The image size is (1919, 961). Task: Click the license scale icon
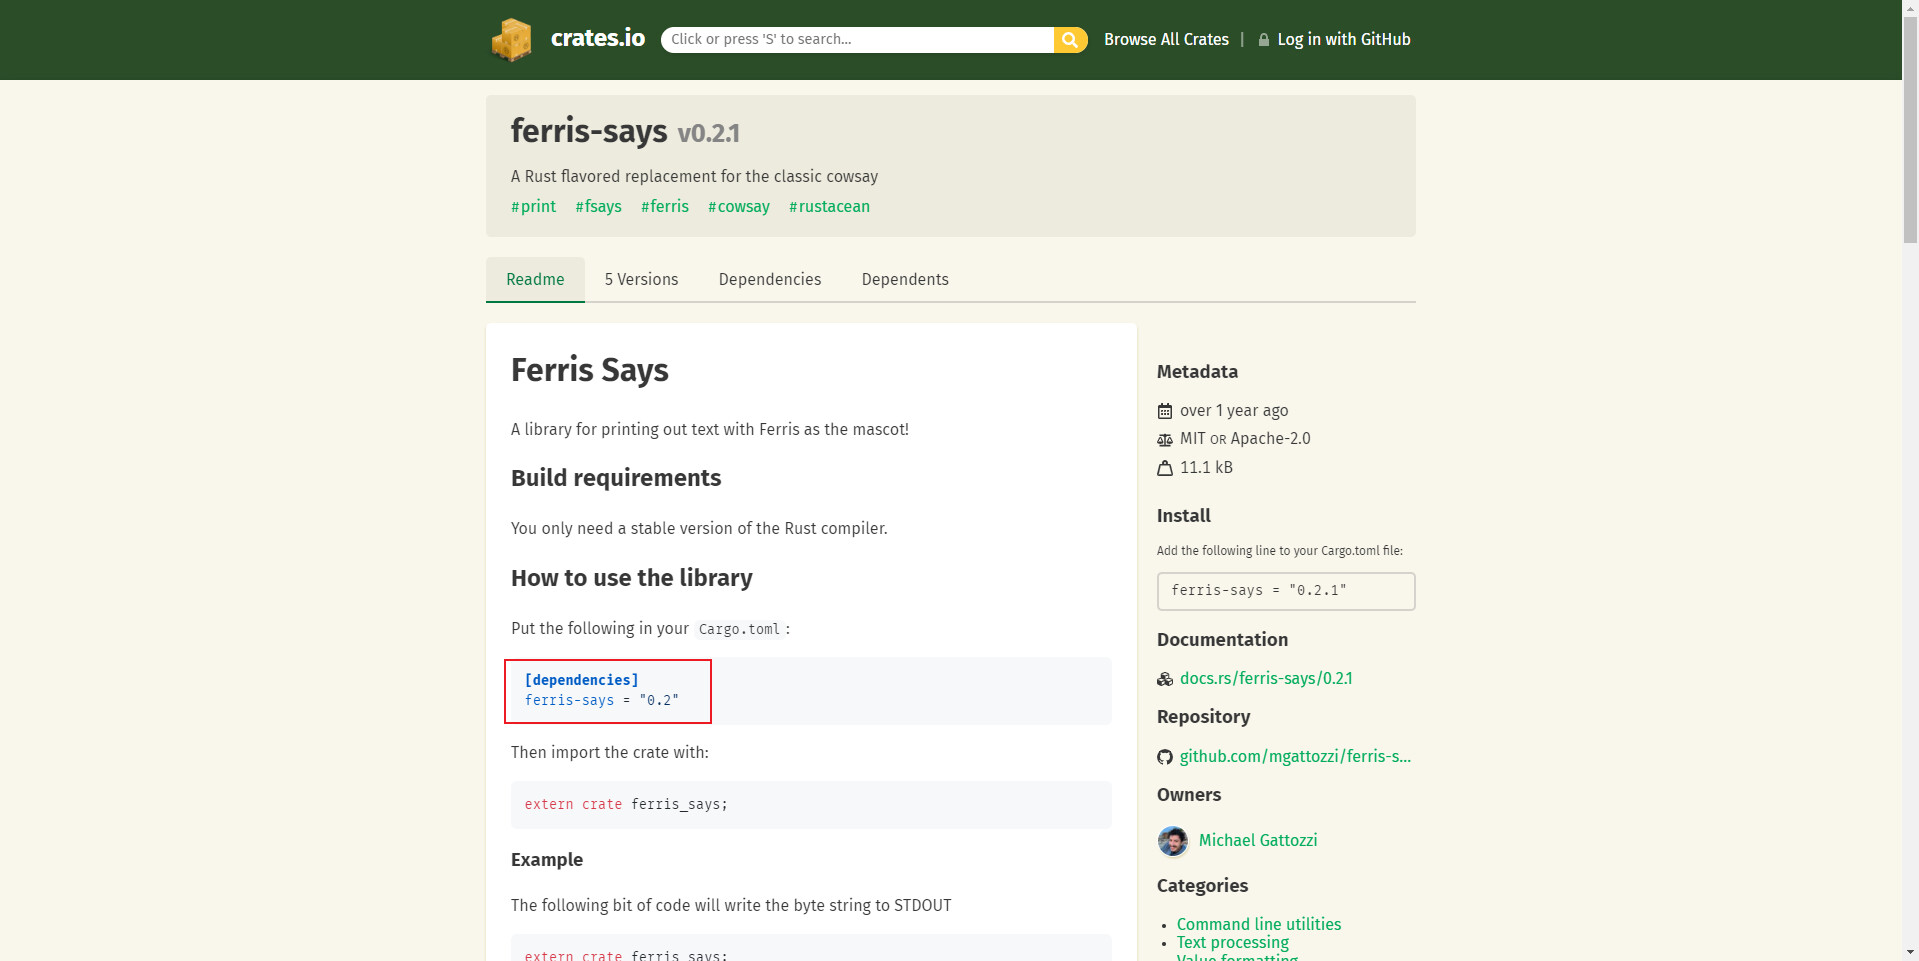(1165, 439)
